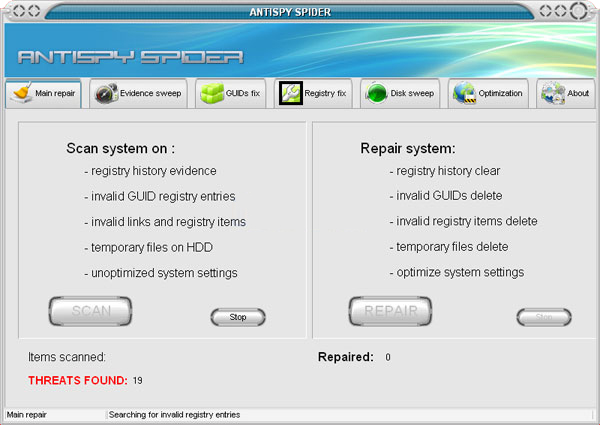Switch to the Evidence sweep tab
Screen dimensions: 600x425
(x=138, y=93)
